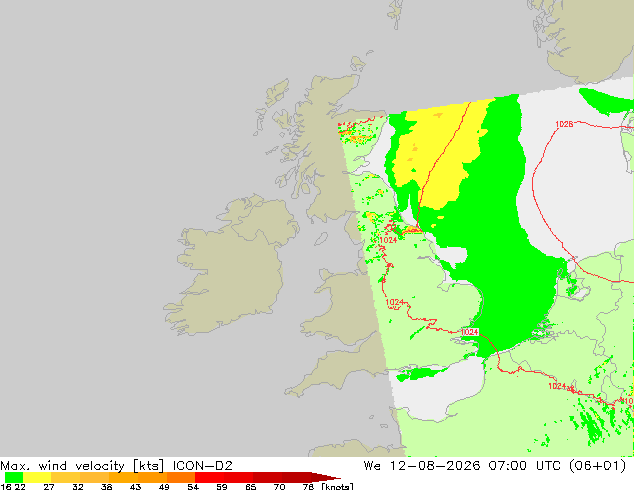Viewport: 634px width, 490px height.
Task: Select the orange legend segment between 49 and 54
Action: [x=181, y=477]
